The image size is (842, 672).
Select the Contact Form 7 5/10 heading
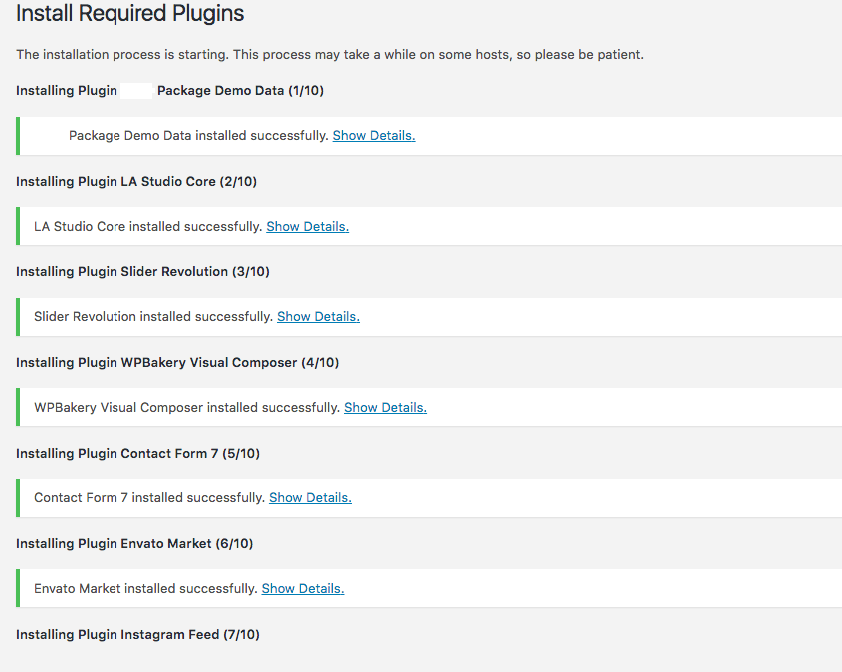137,453
